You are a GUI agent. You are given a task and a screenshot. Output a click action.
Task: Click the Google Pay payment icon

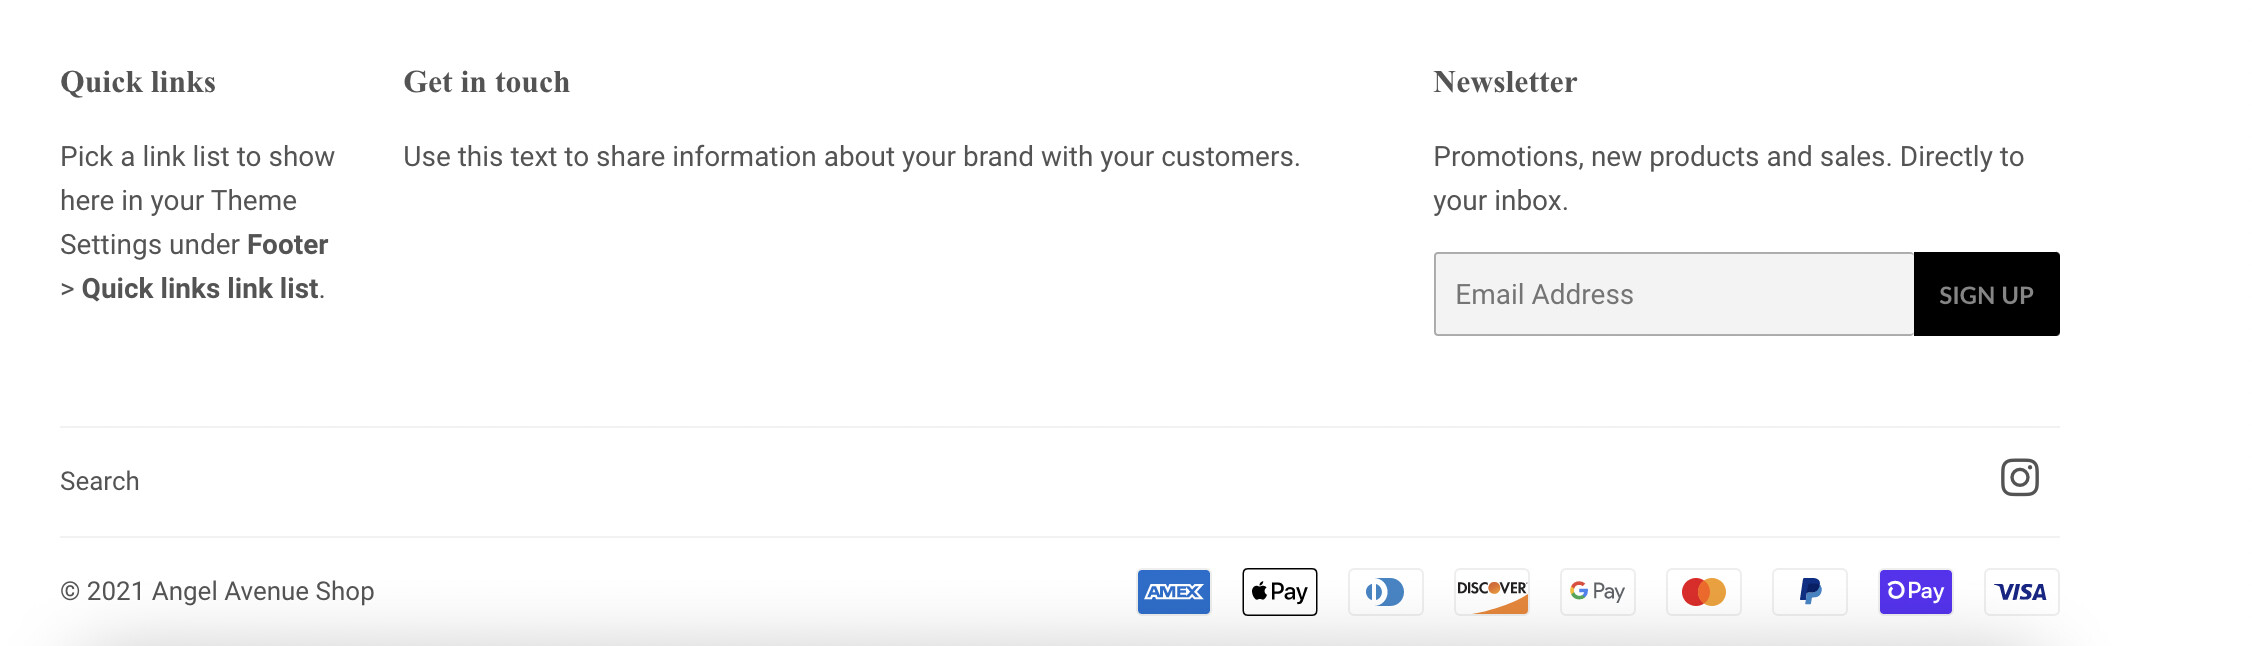(x=1598, y=592)
